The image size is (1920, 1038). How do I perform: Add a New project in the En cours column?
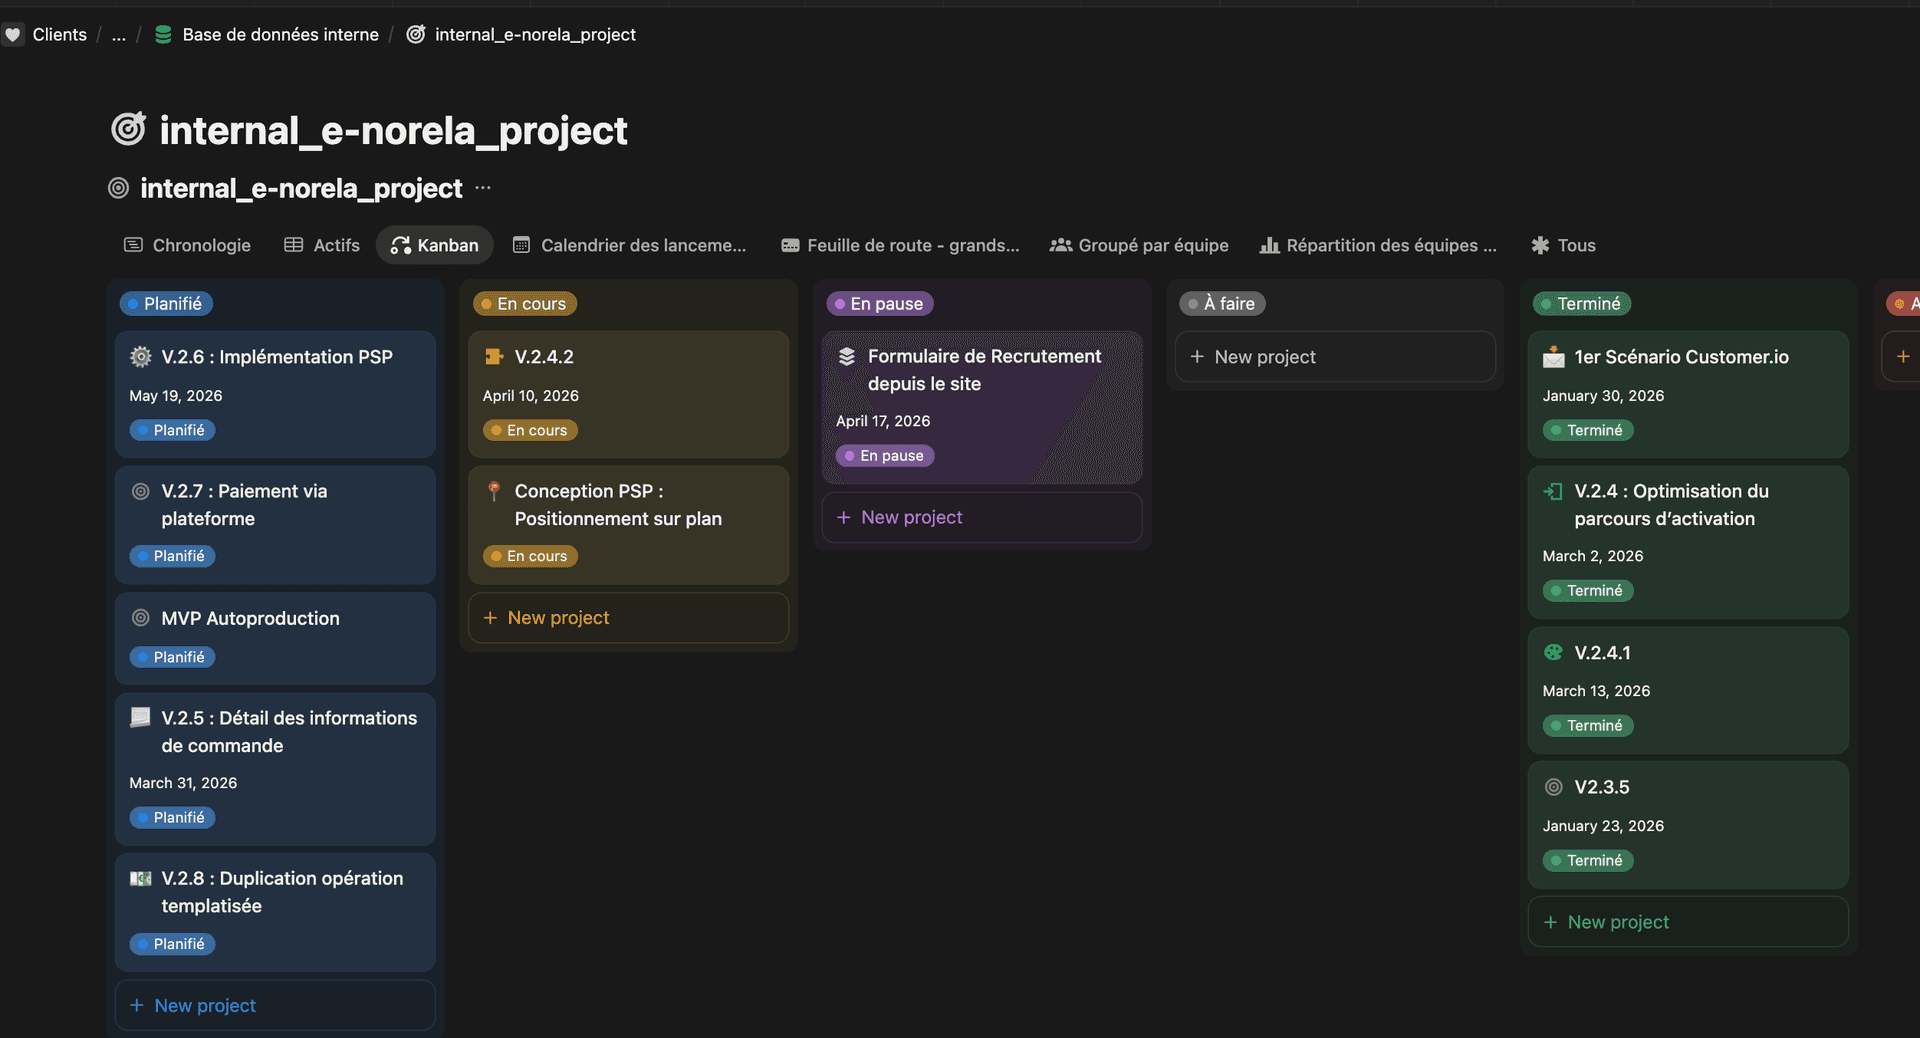pyautogui.click(x=628, y=618)
